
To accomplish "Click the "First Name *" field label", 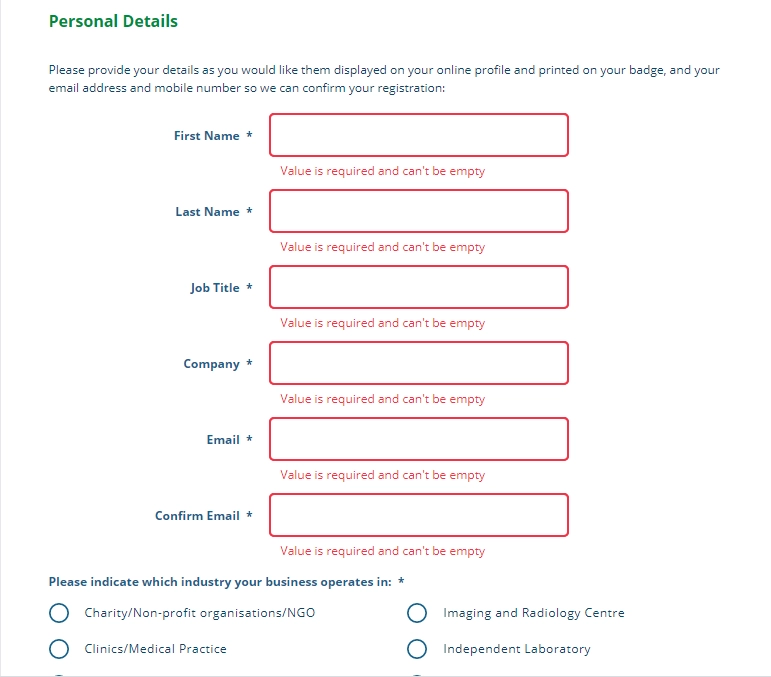I will click(x=207, y=136).
